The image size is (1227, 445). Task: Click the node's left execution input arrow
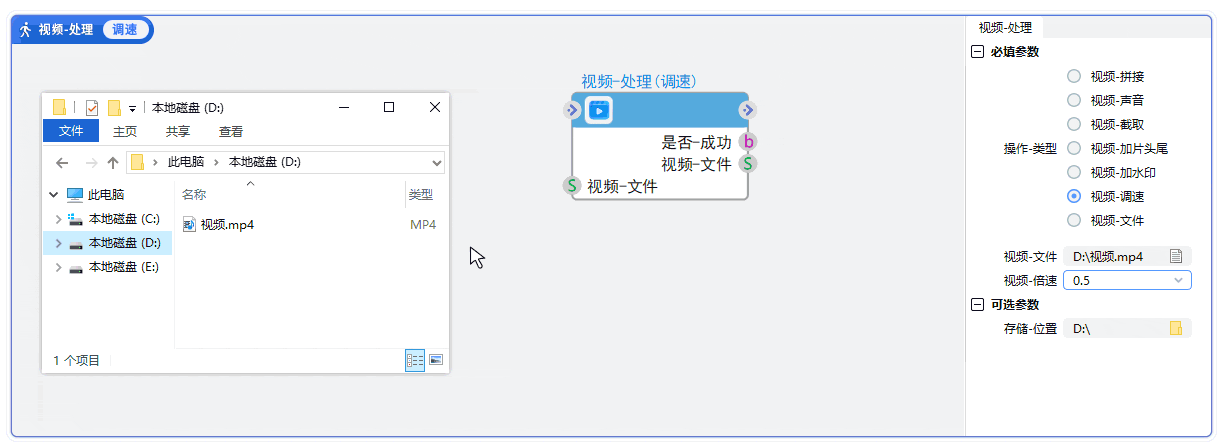pos(572,110)
